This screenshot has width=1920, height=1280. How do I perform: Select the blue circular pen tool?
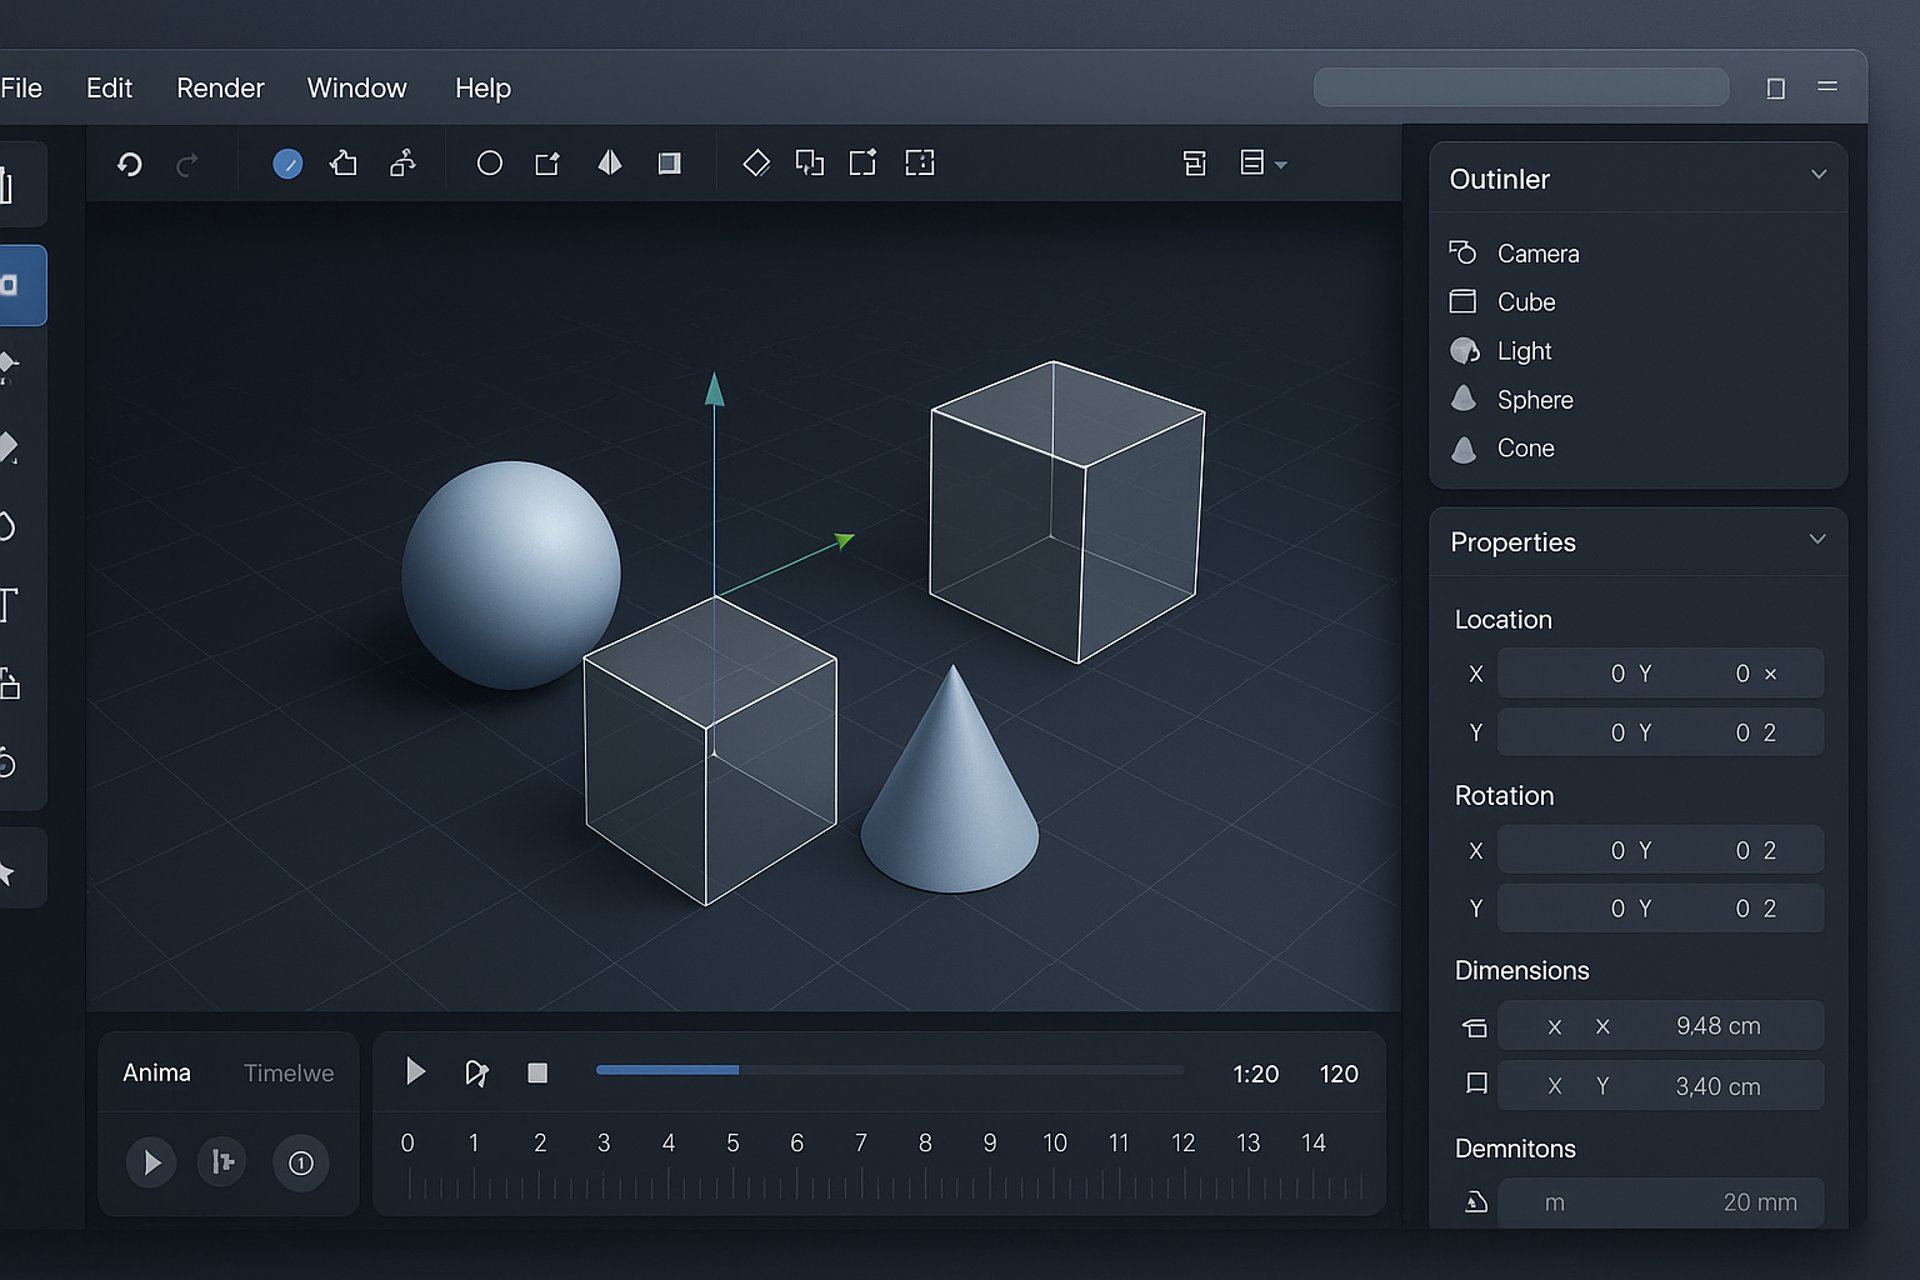(x=288, y=164)
